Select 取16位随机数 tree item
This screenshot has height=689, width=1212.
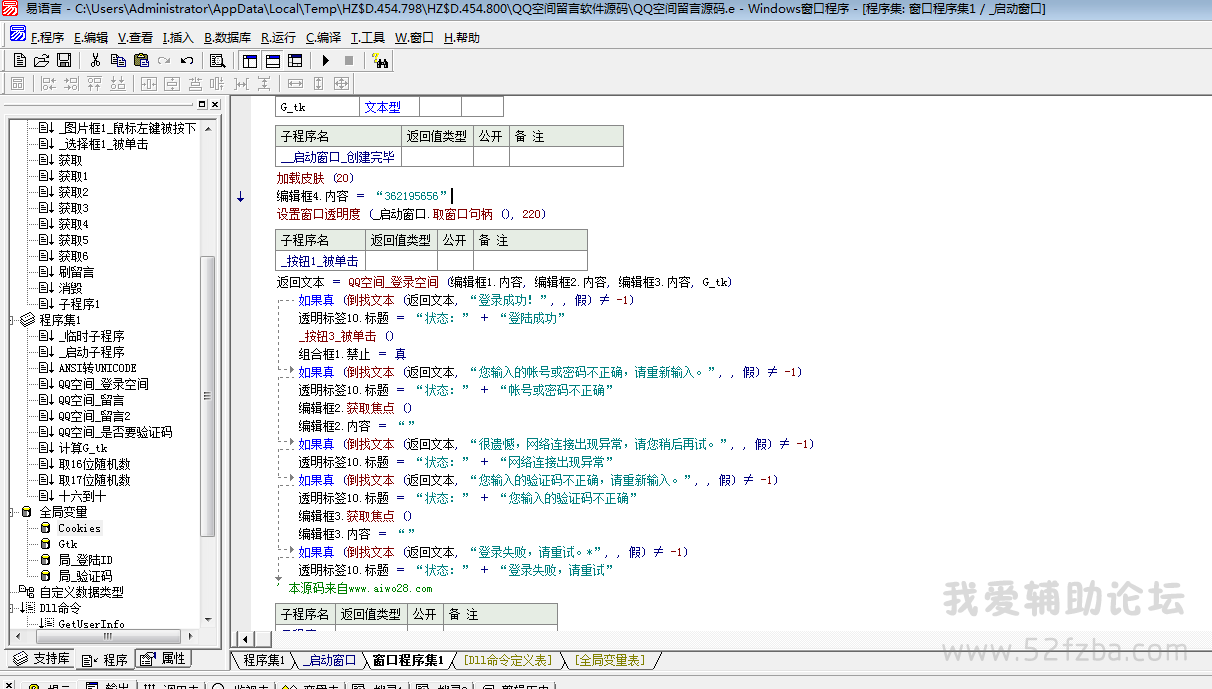pos(94,464)
